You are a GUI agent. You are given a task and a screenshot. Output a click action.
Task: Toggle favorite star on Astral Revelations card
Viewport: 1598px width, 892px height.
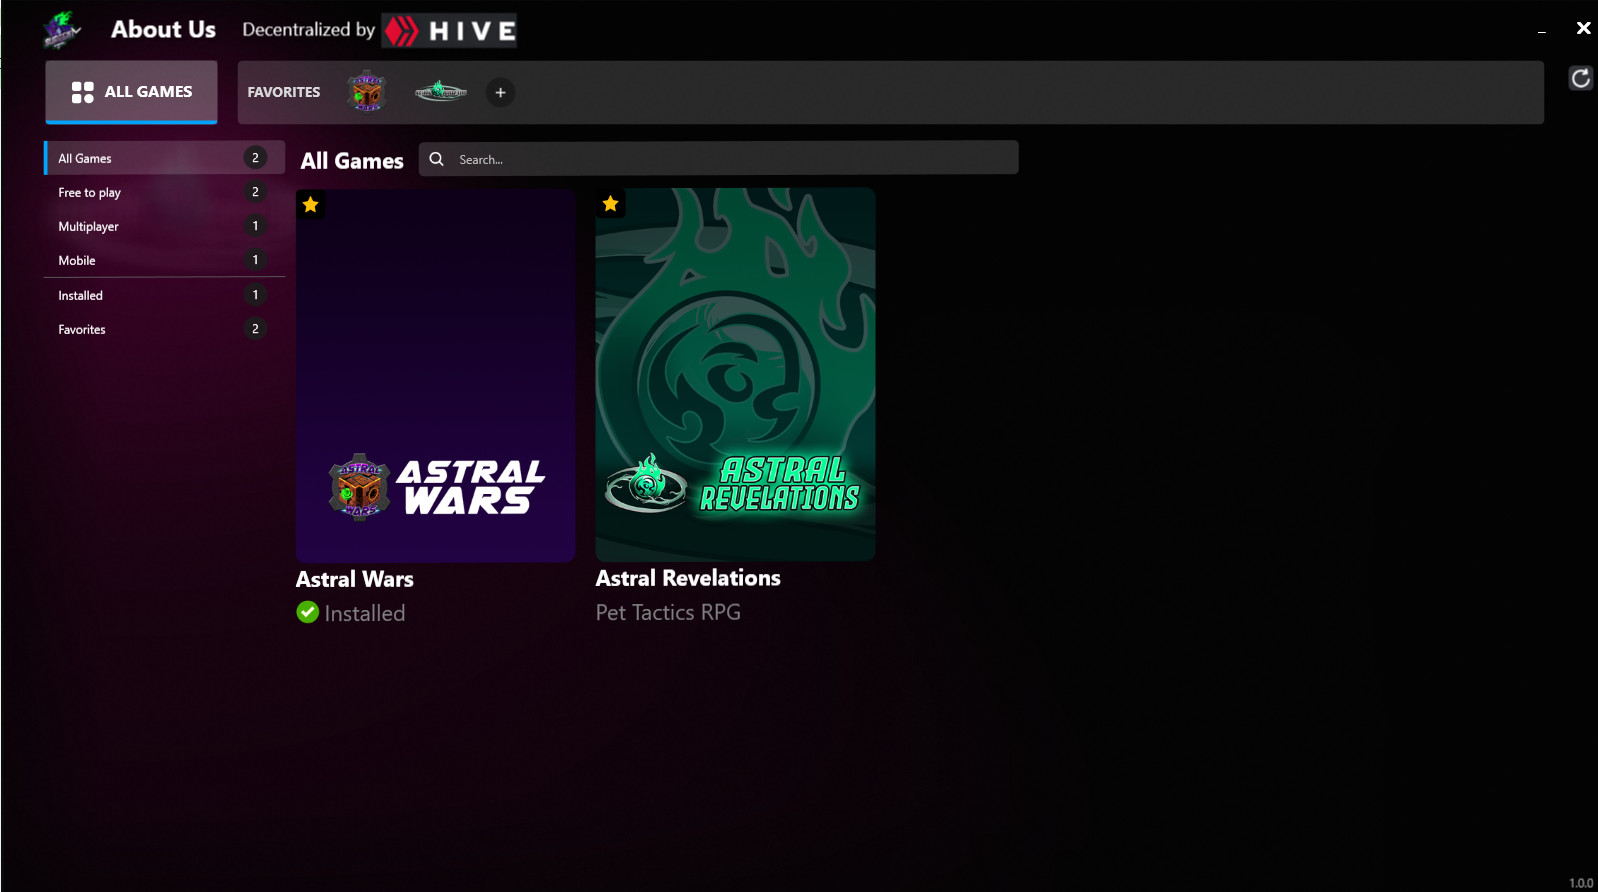tap(611, 204)
